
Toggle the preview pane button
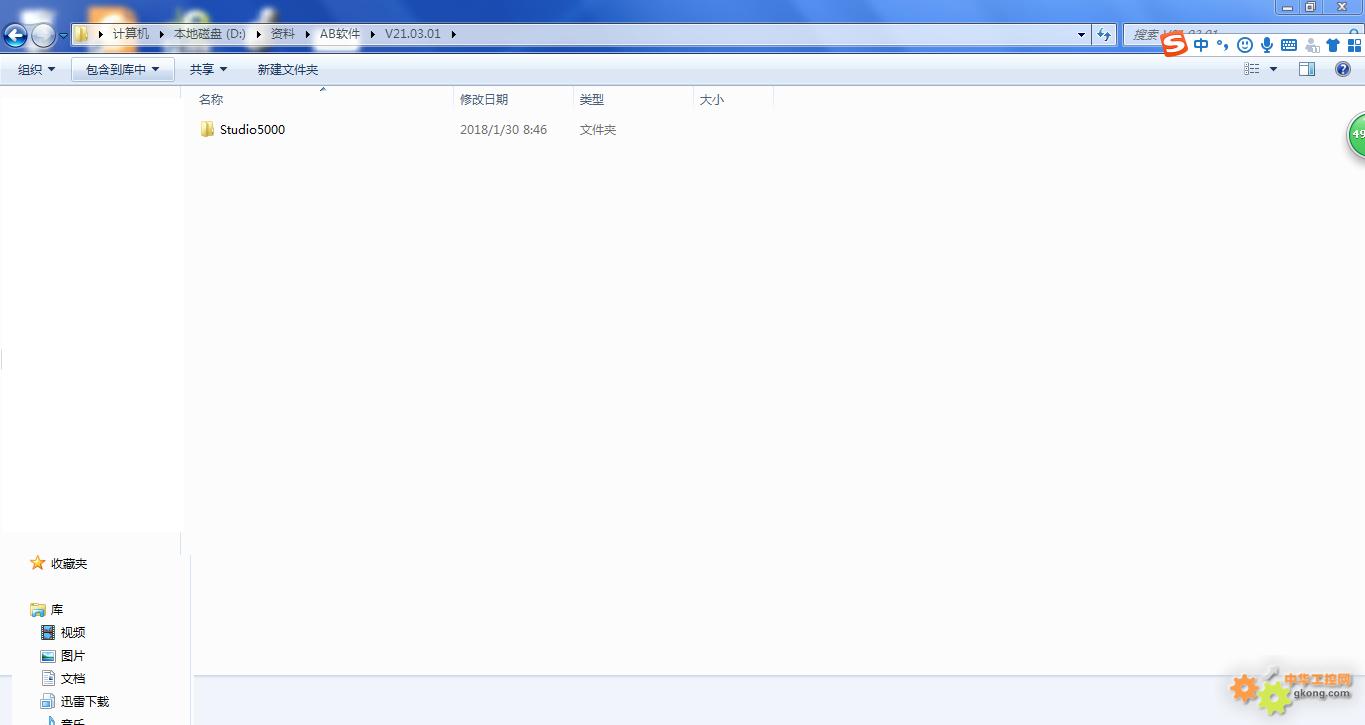[1307, 69]
